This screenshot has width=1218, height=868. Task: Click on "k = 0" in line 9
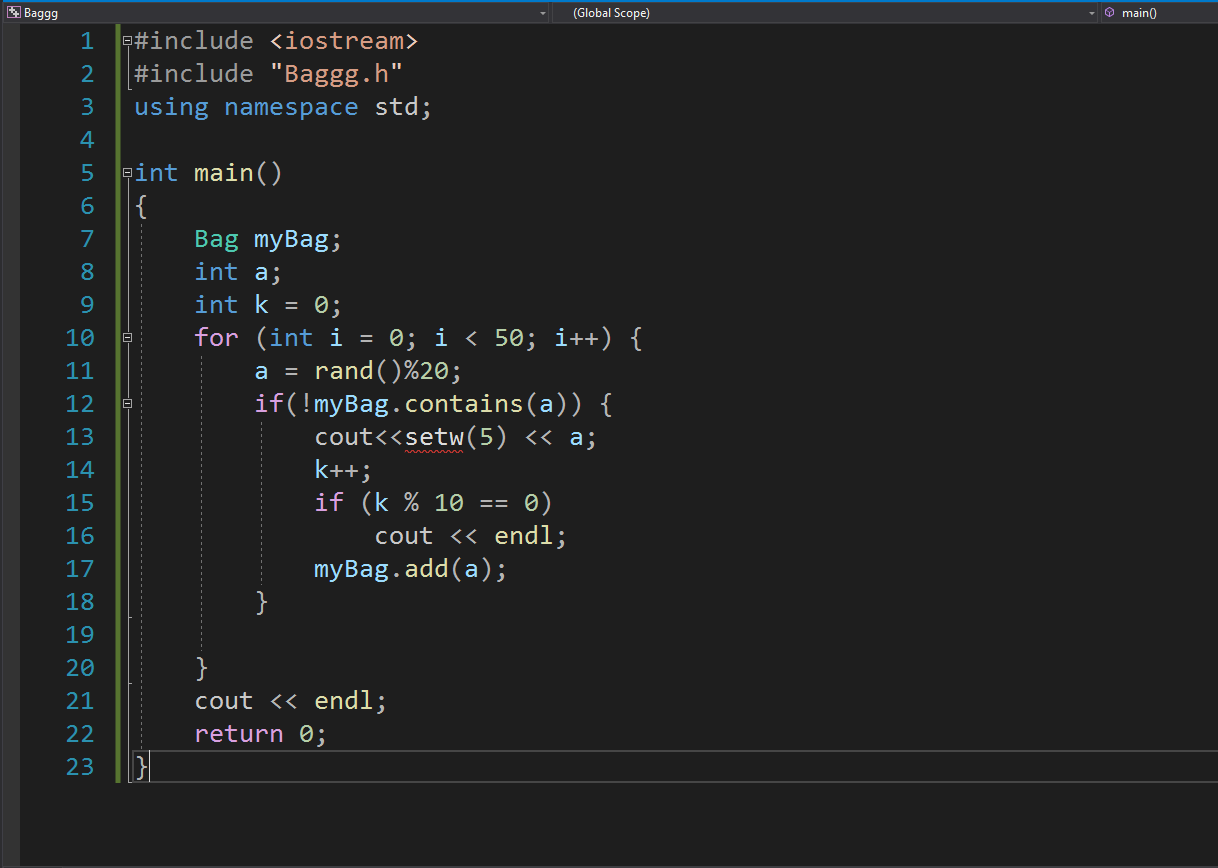coord(291,305)
